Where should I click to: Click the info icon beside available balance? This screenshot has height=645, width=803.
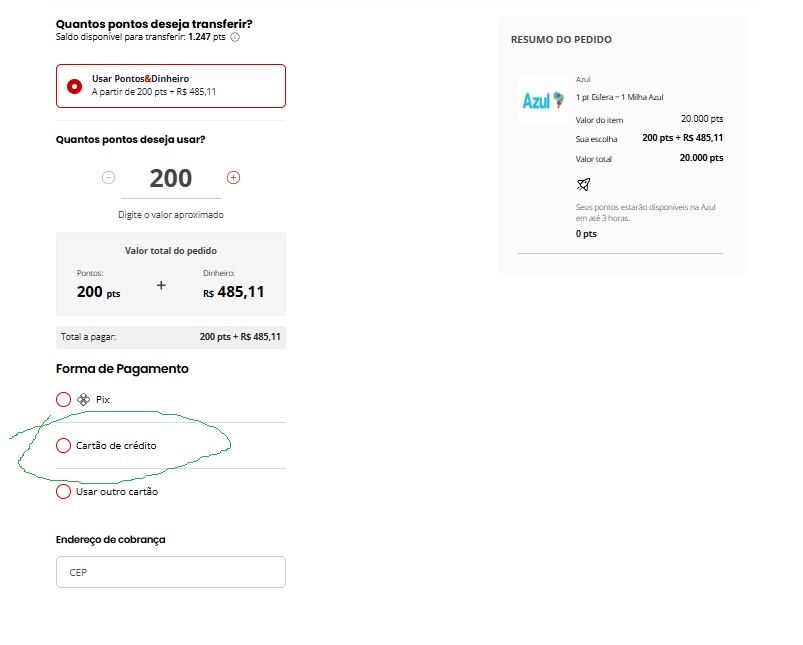(235, 37)
